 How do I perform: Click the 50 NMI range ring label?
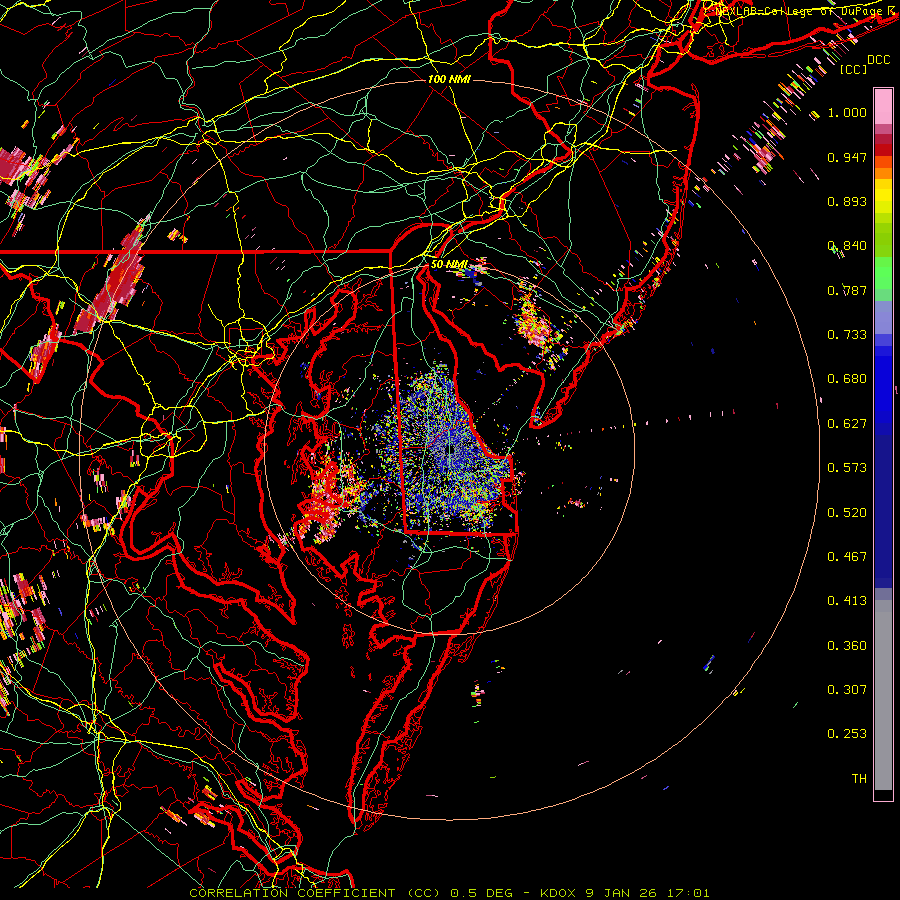point(449,264)
